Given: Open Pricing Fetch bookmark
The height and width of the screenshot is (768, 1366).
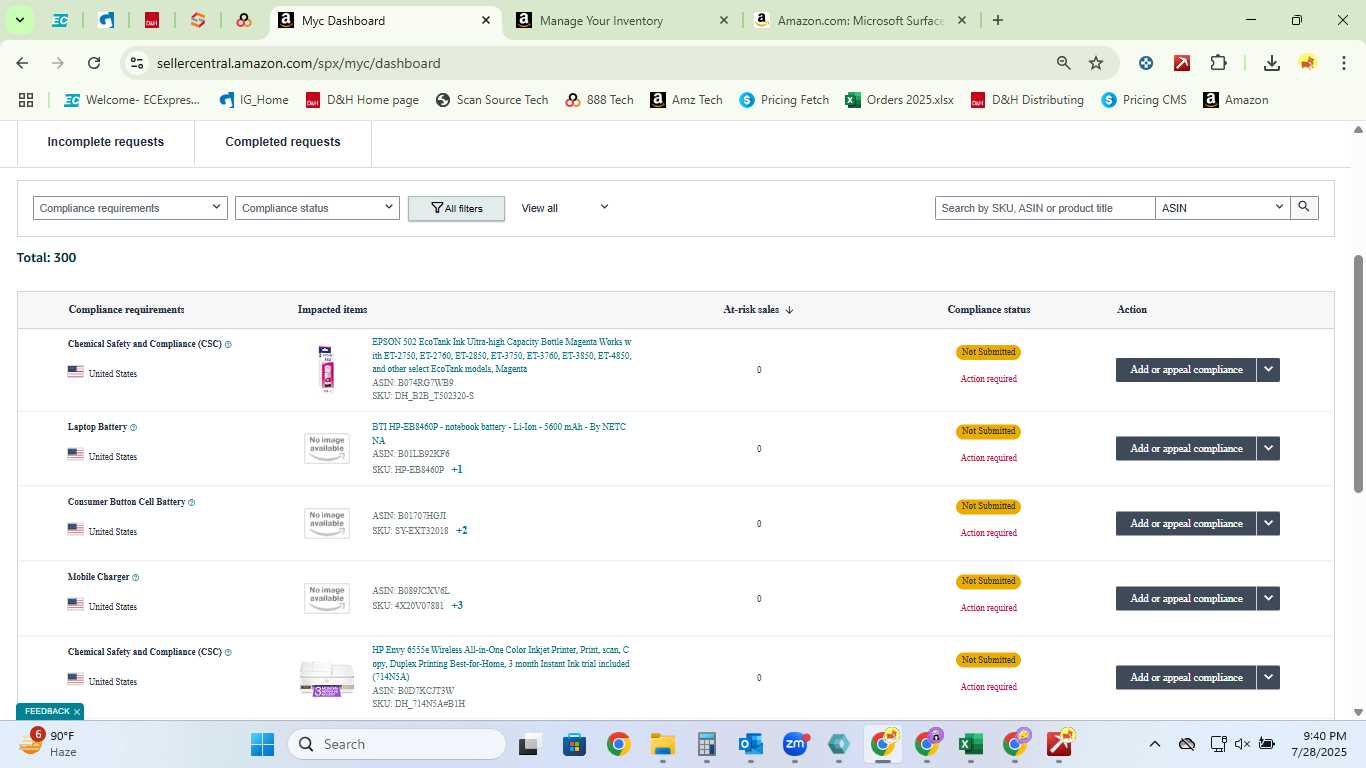Looking at the screenshot, I should (784, 100).
